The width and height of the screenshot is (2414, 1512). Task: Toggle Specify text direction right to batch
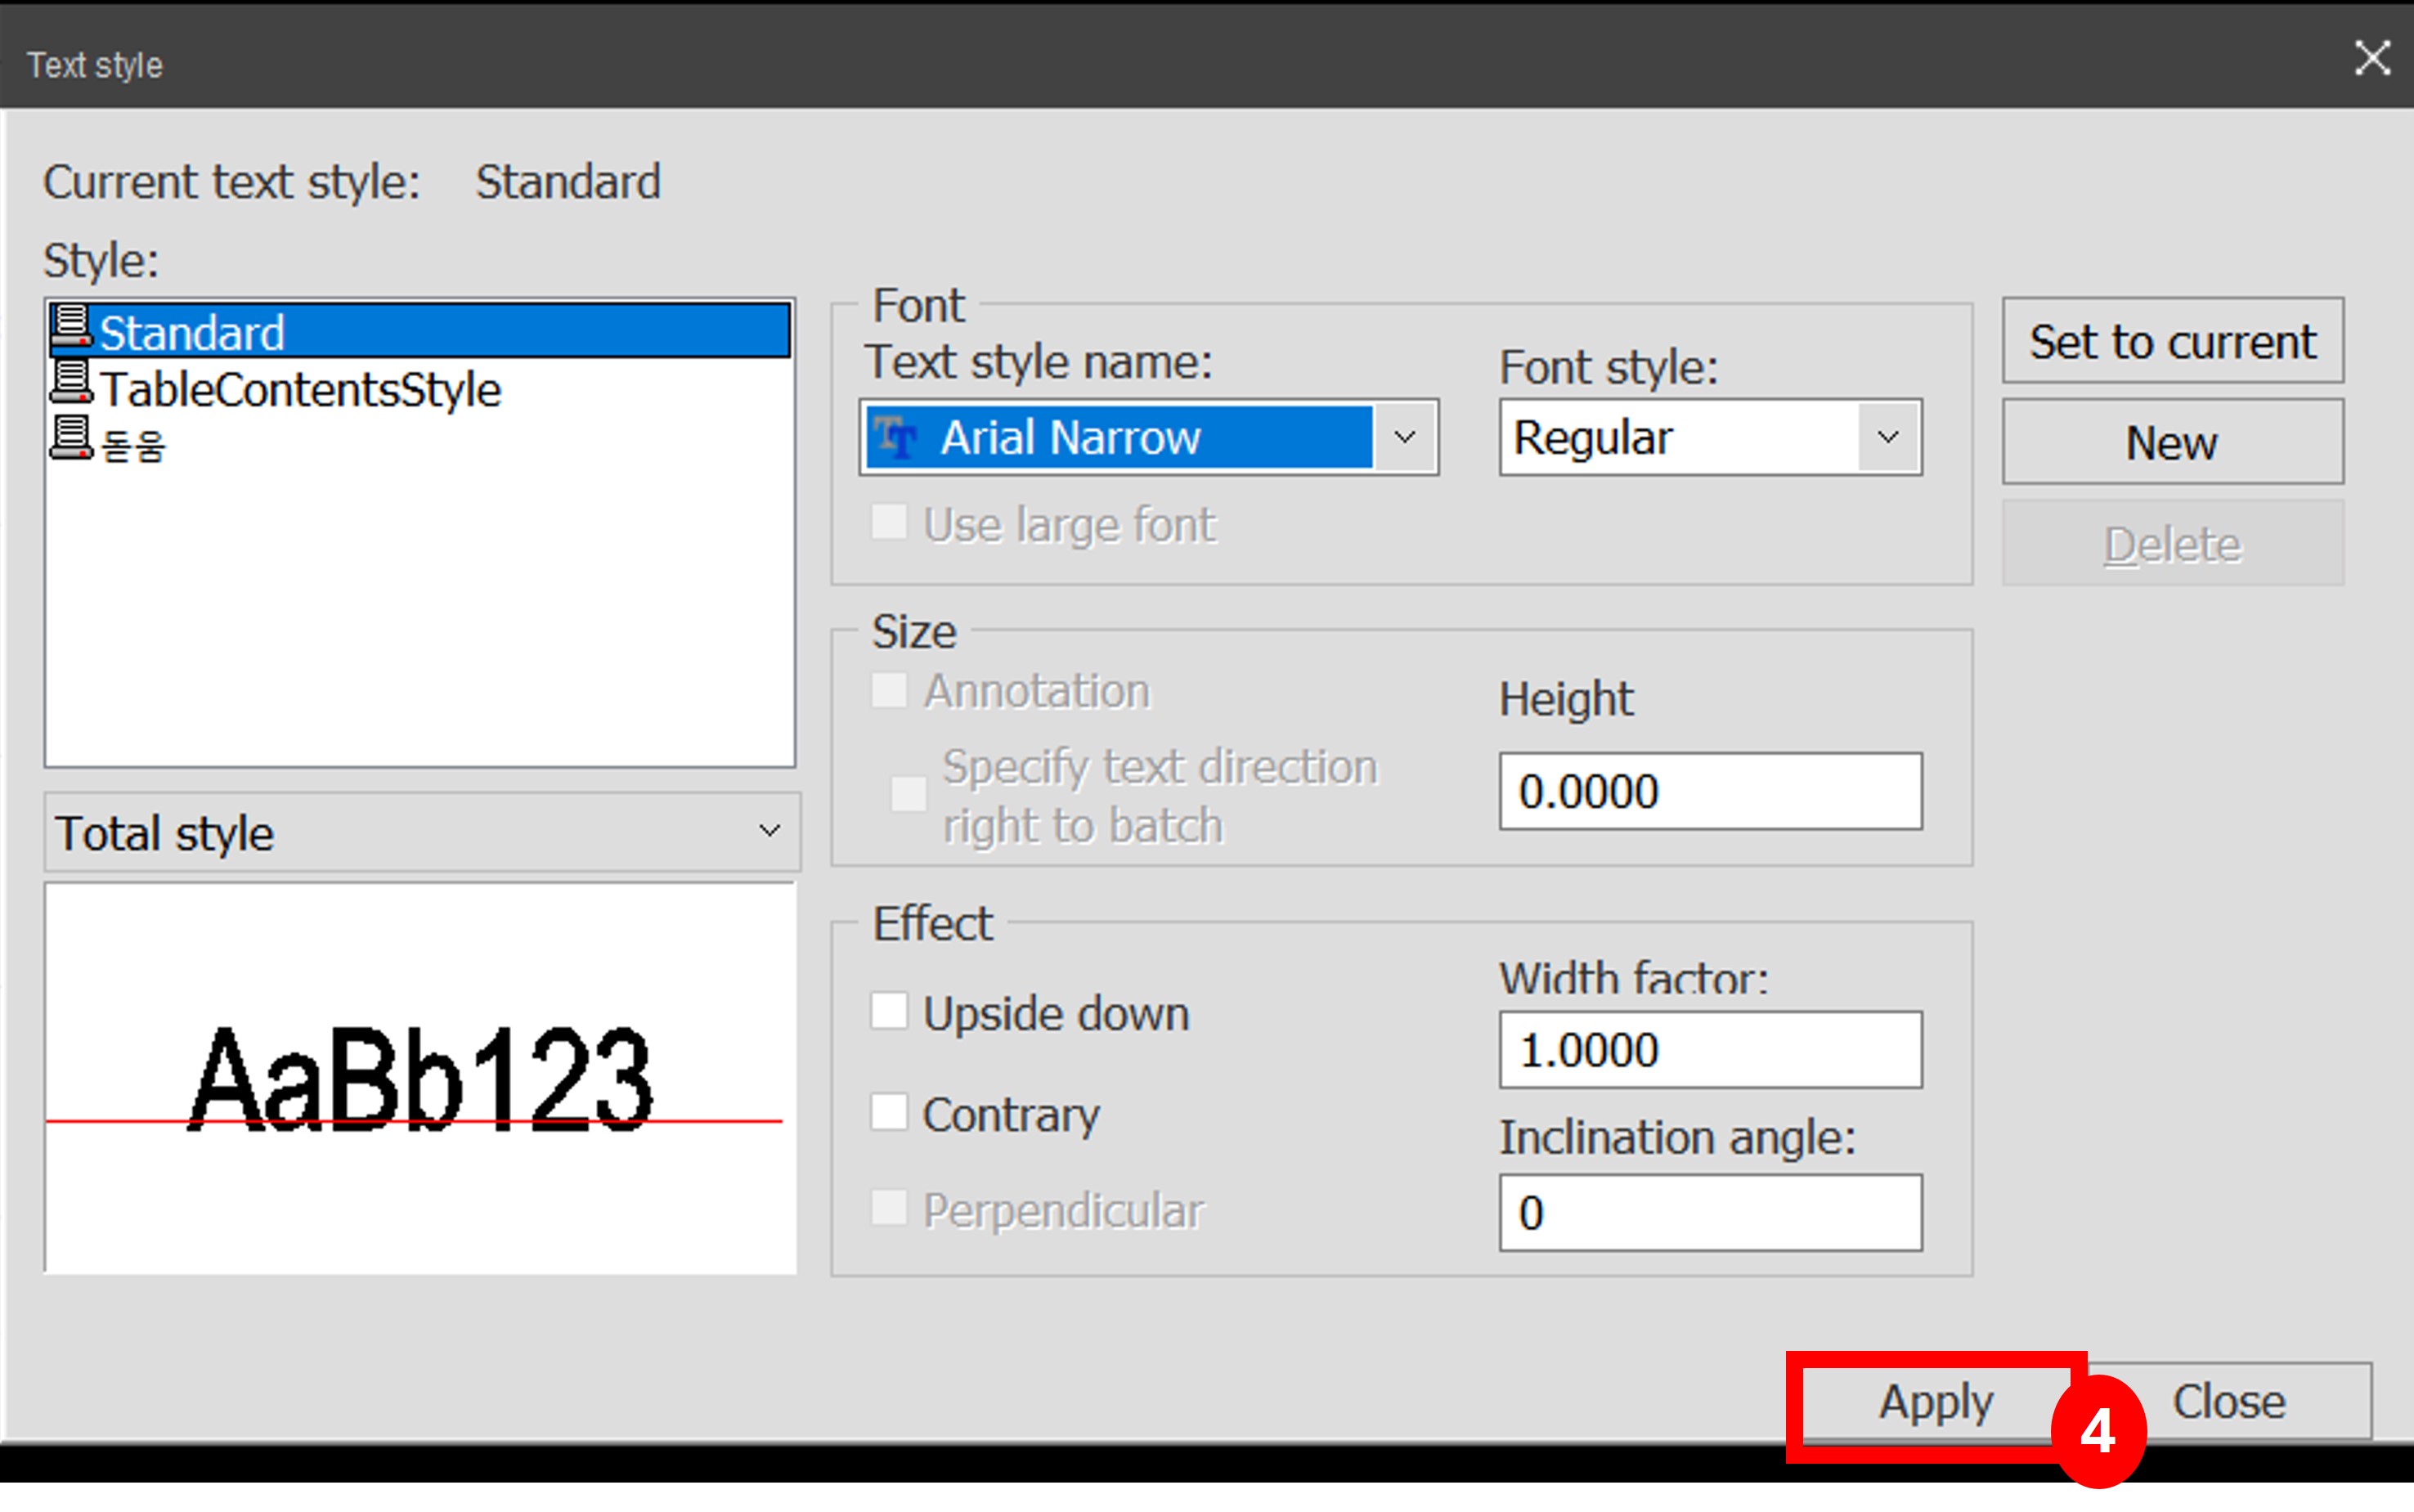908,795
